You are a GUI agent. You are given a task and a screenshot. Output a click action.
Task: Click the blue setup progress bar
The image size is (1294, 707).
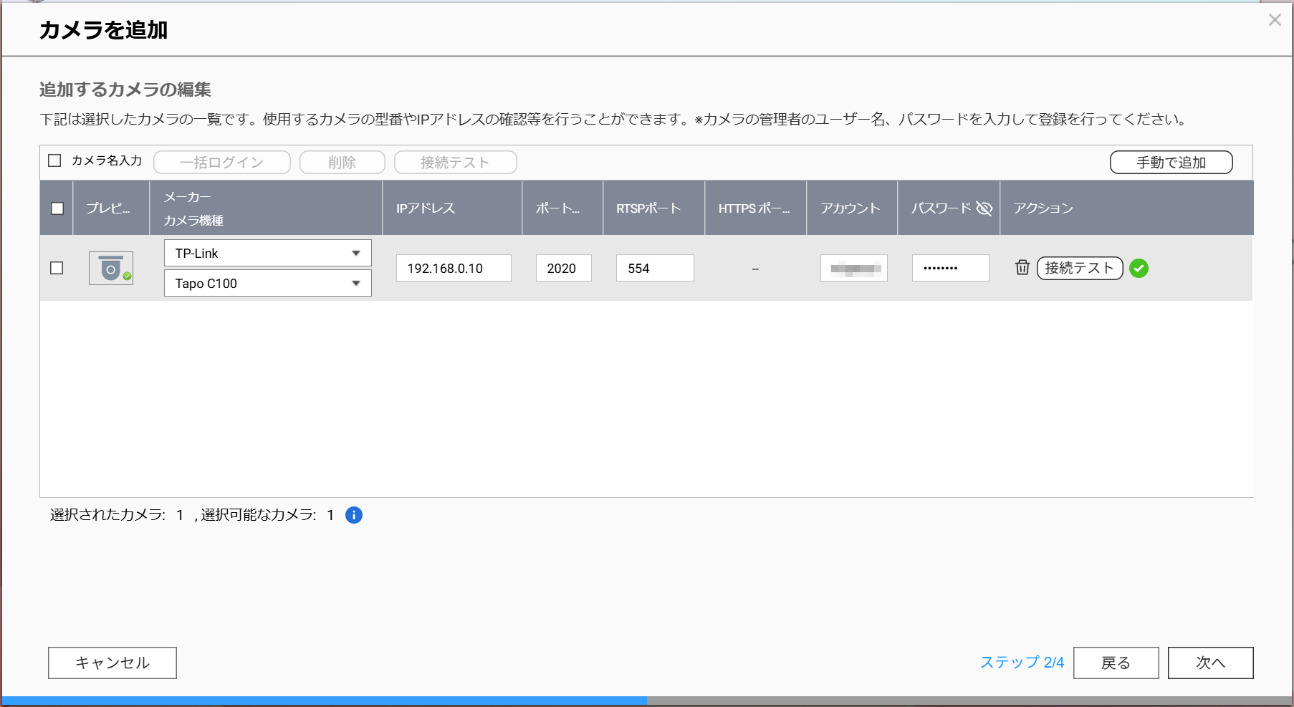tap(324, 701)
